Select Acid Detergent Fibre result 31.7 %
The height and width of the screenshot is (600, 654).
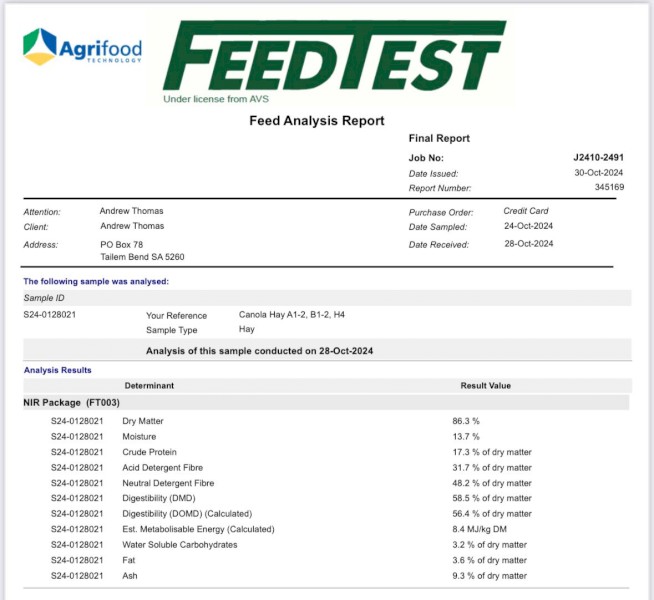coord(492,468)
